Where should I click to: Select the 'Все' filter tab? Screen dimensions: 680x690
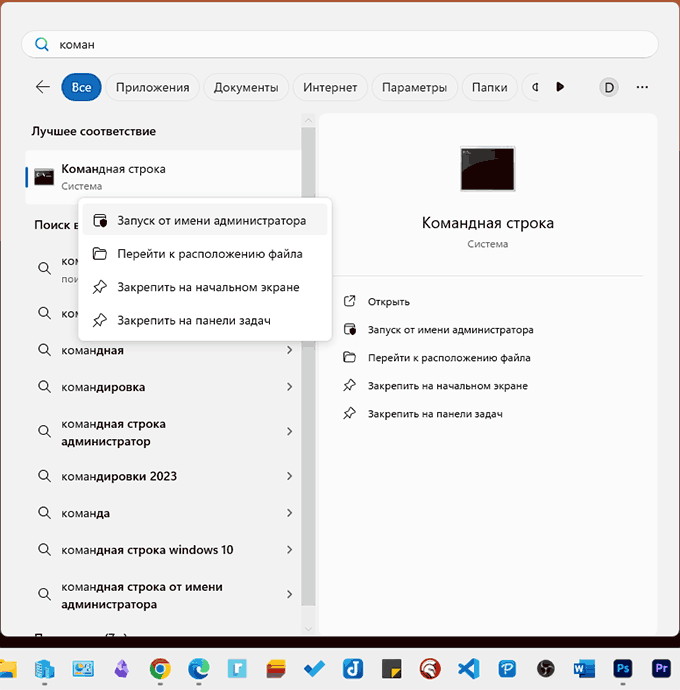81,87
